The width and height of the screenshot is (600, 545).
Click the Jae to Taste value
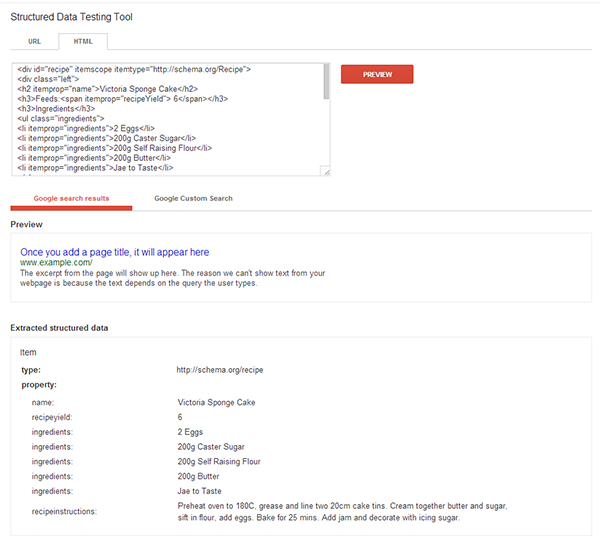pos(199,491)
